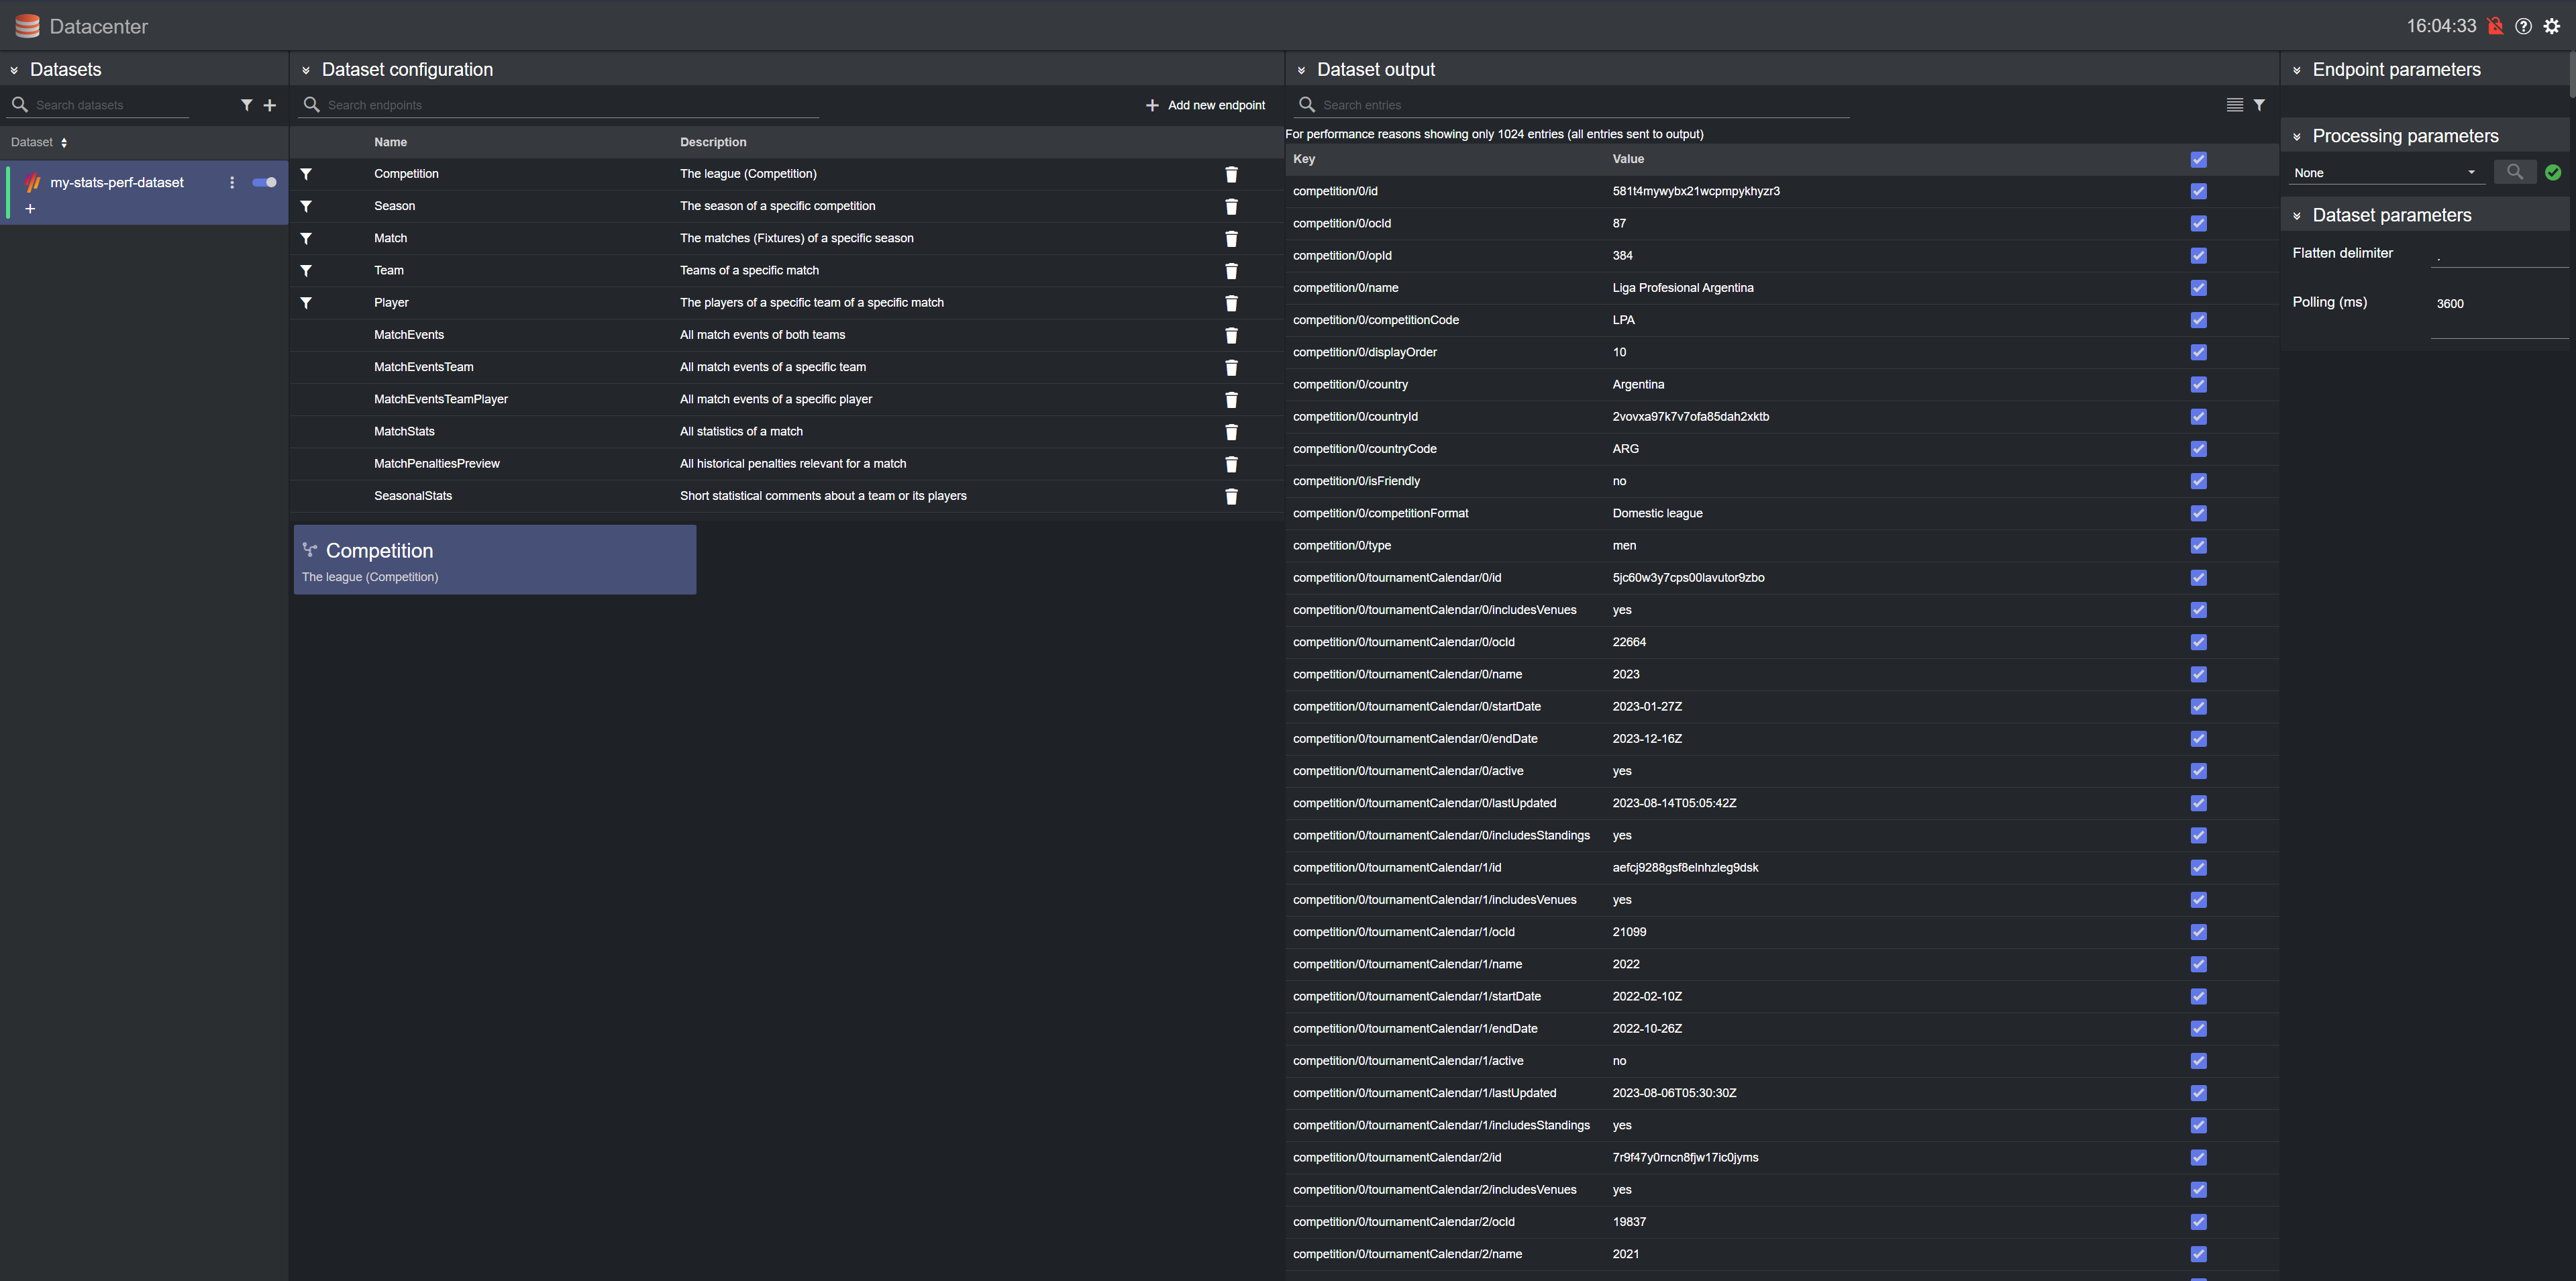Click the filter icon in Dataset output

coord(2259,105)
